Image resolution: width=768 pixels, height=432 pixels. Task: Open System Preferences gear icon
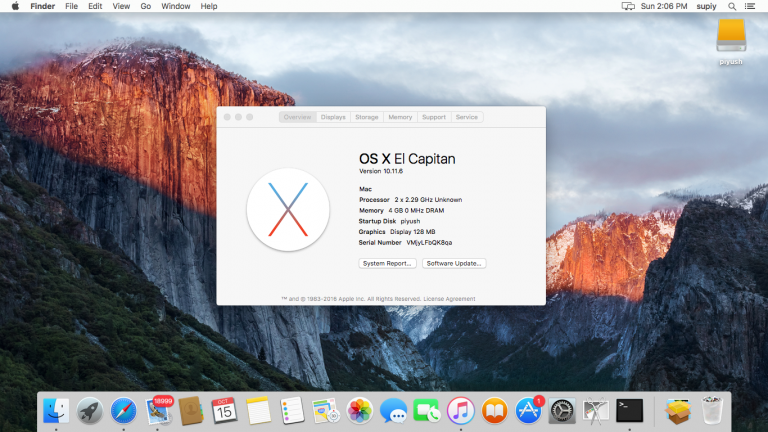point(562,410)
